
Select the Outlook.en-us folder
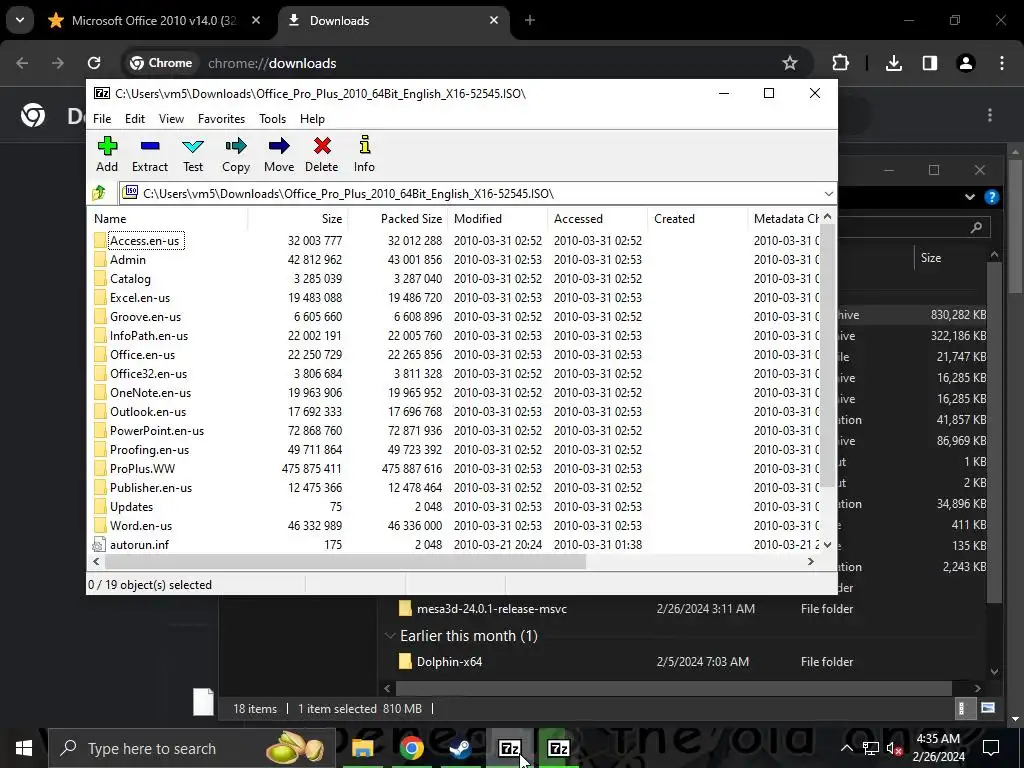(x=148, y=411)
